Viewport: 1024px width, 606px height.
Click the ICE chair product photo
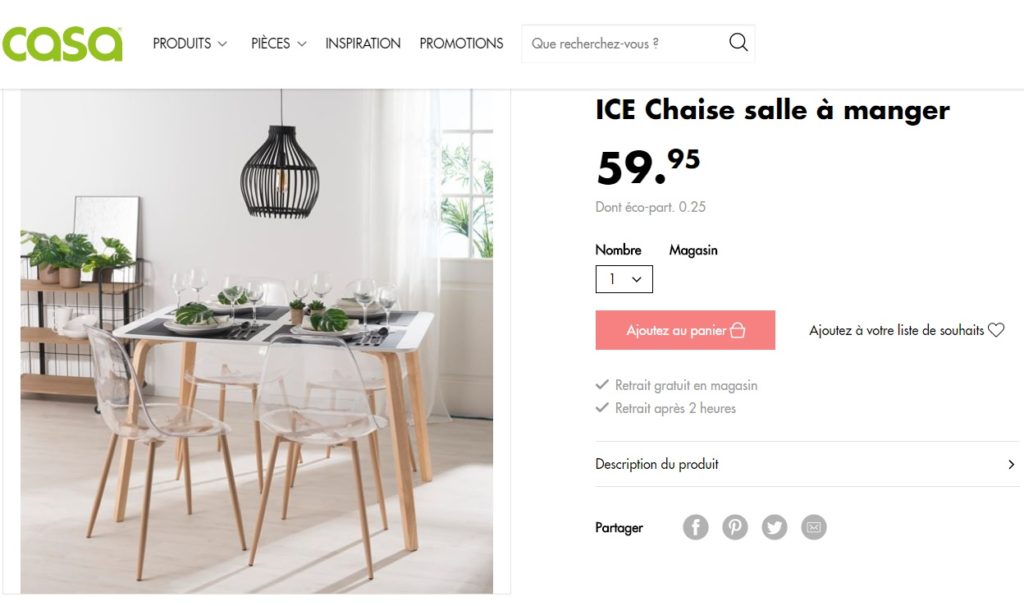coord(257,342)
